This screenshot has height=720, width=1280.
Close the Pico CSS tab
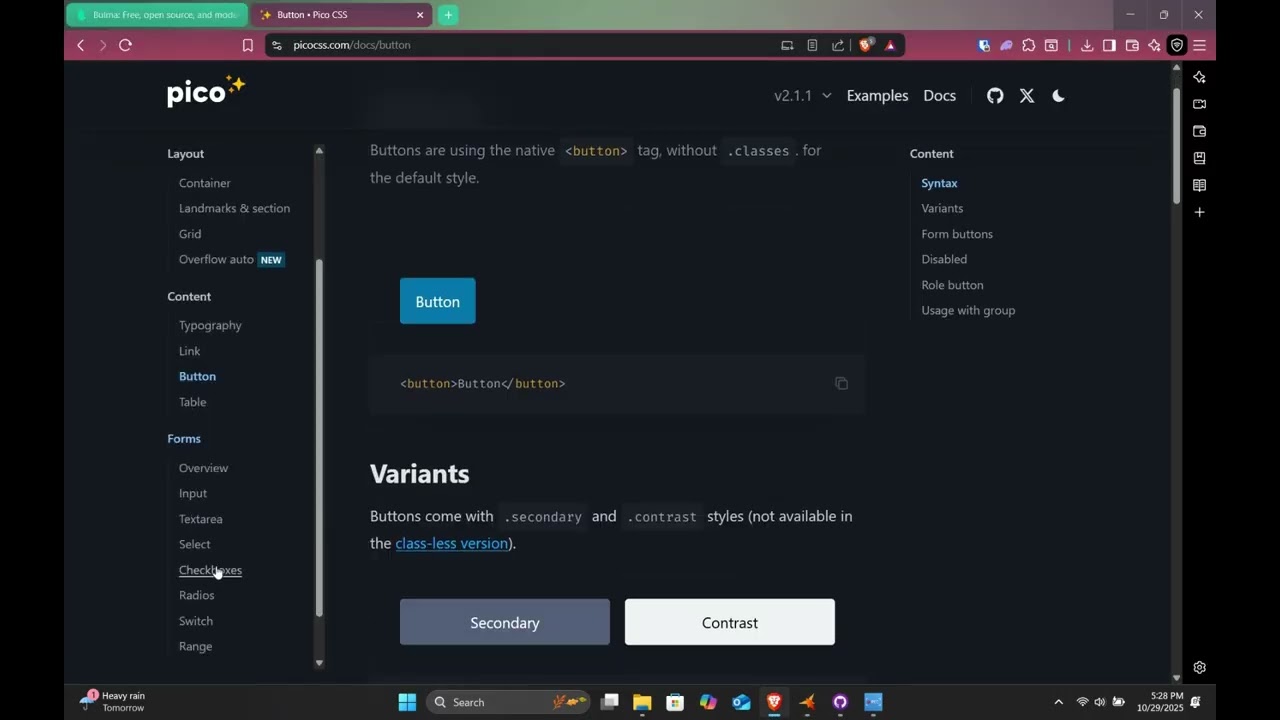click(420, 15)
